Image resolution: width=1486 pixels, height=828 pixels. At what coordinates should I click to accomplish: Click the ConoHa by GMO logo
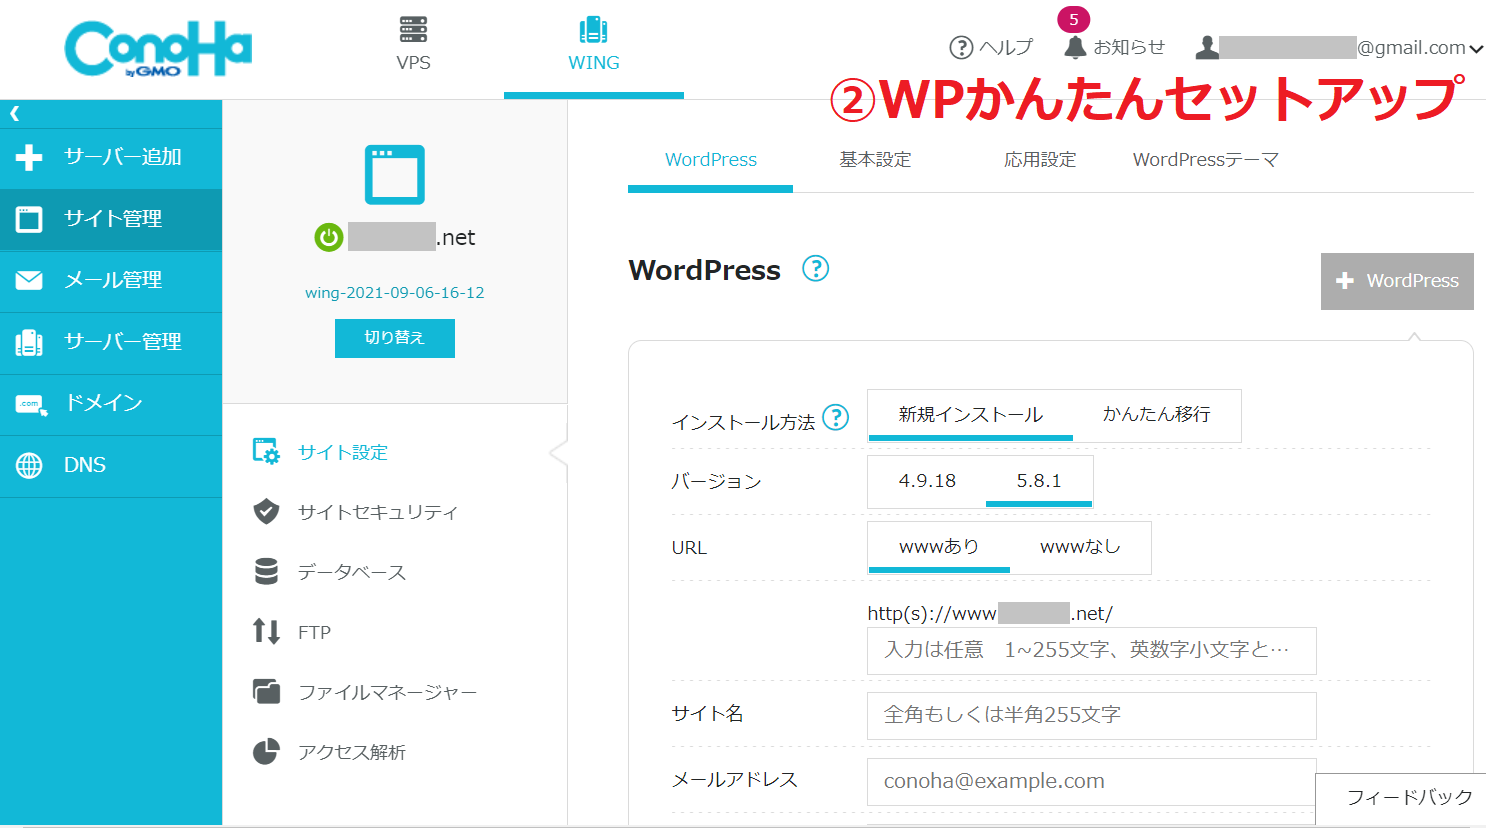(x=158, y=49)
